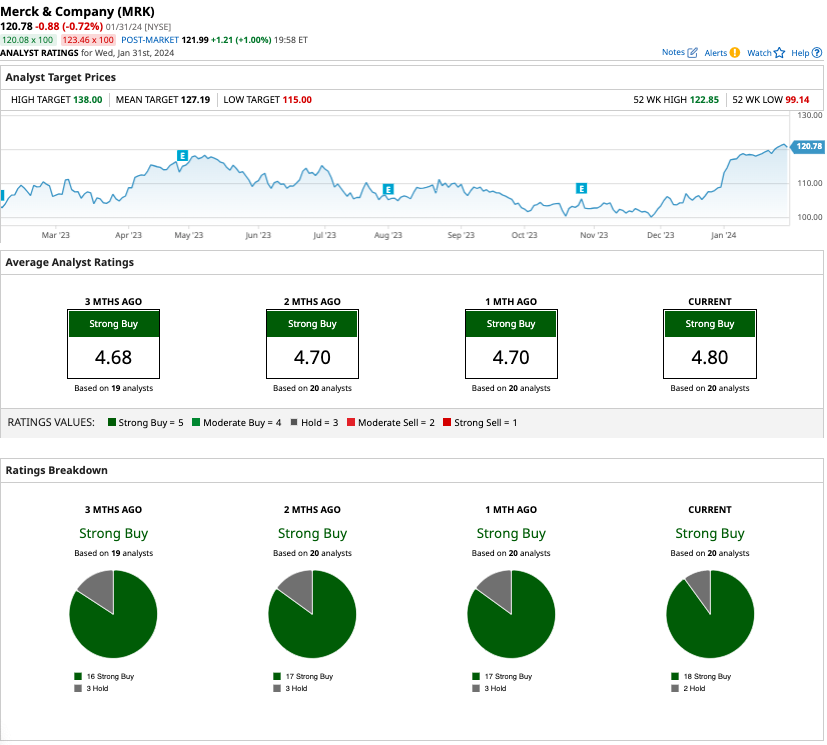Click the Moderate Buy legend swatch
827x745 pixels.
pos(196,422)
